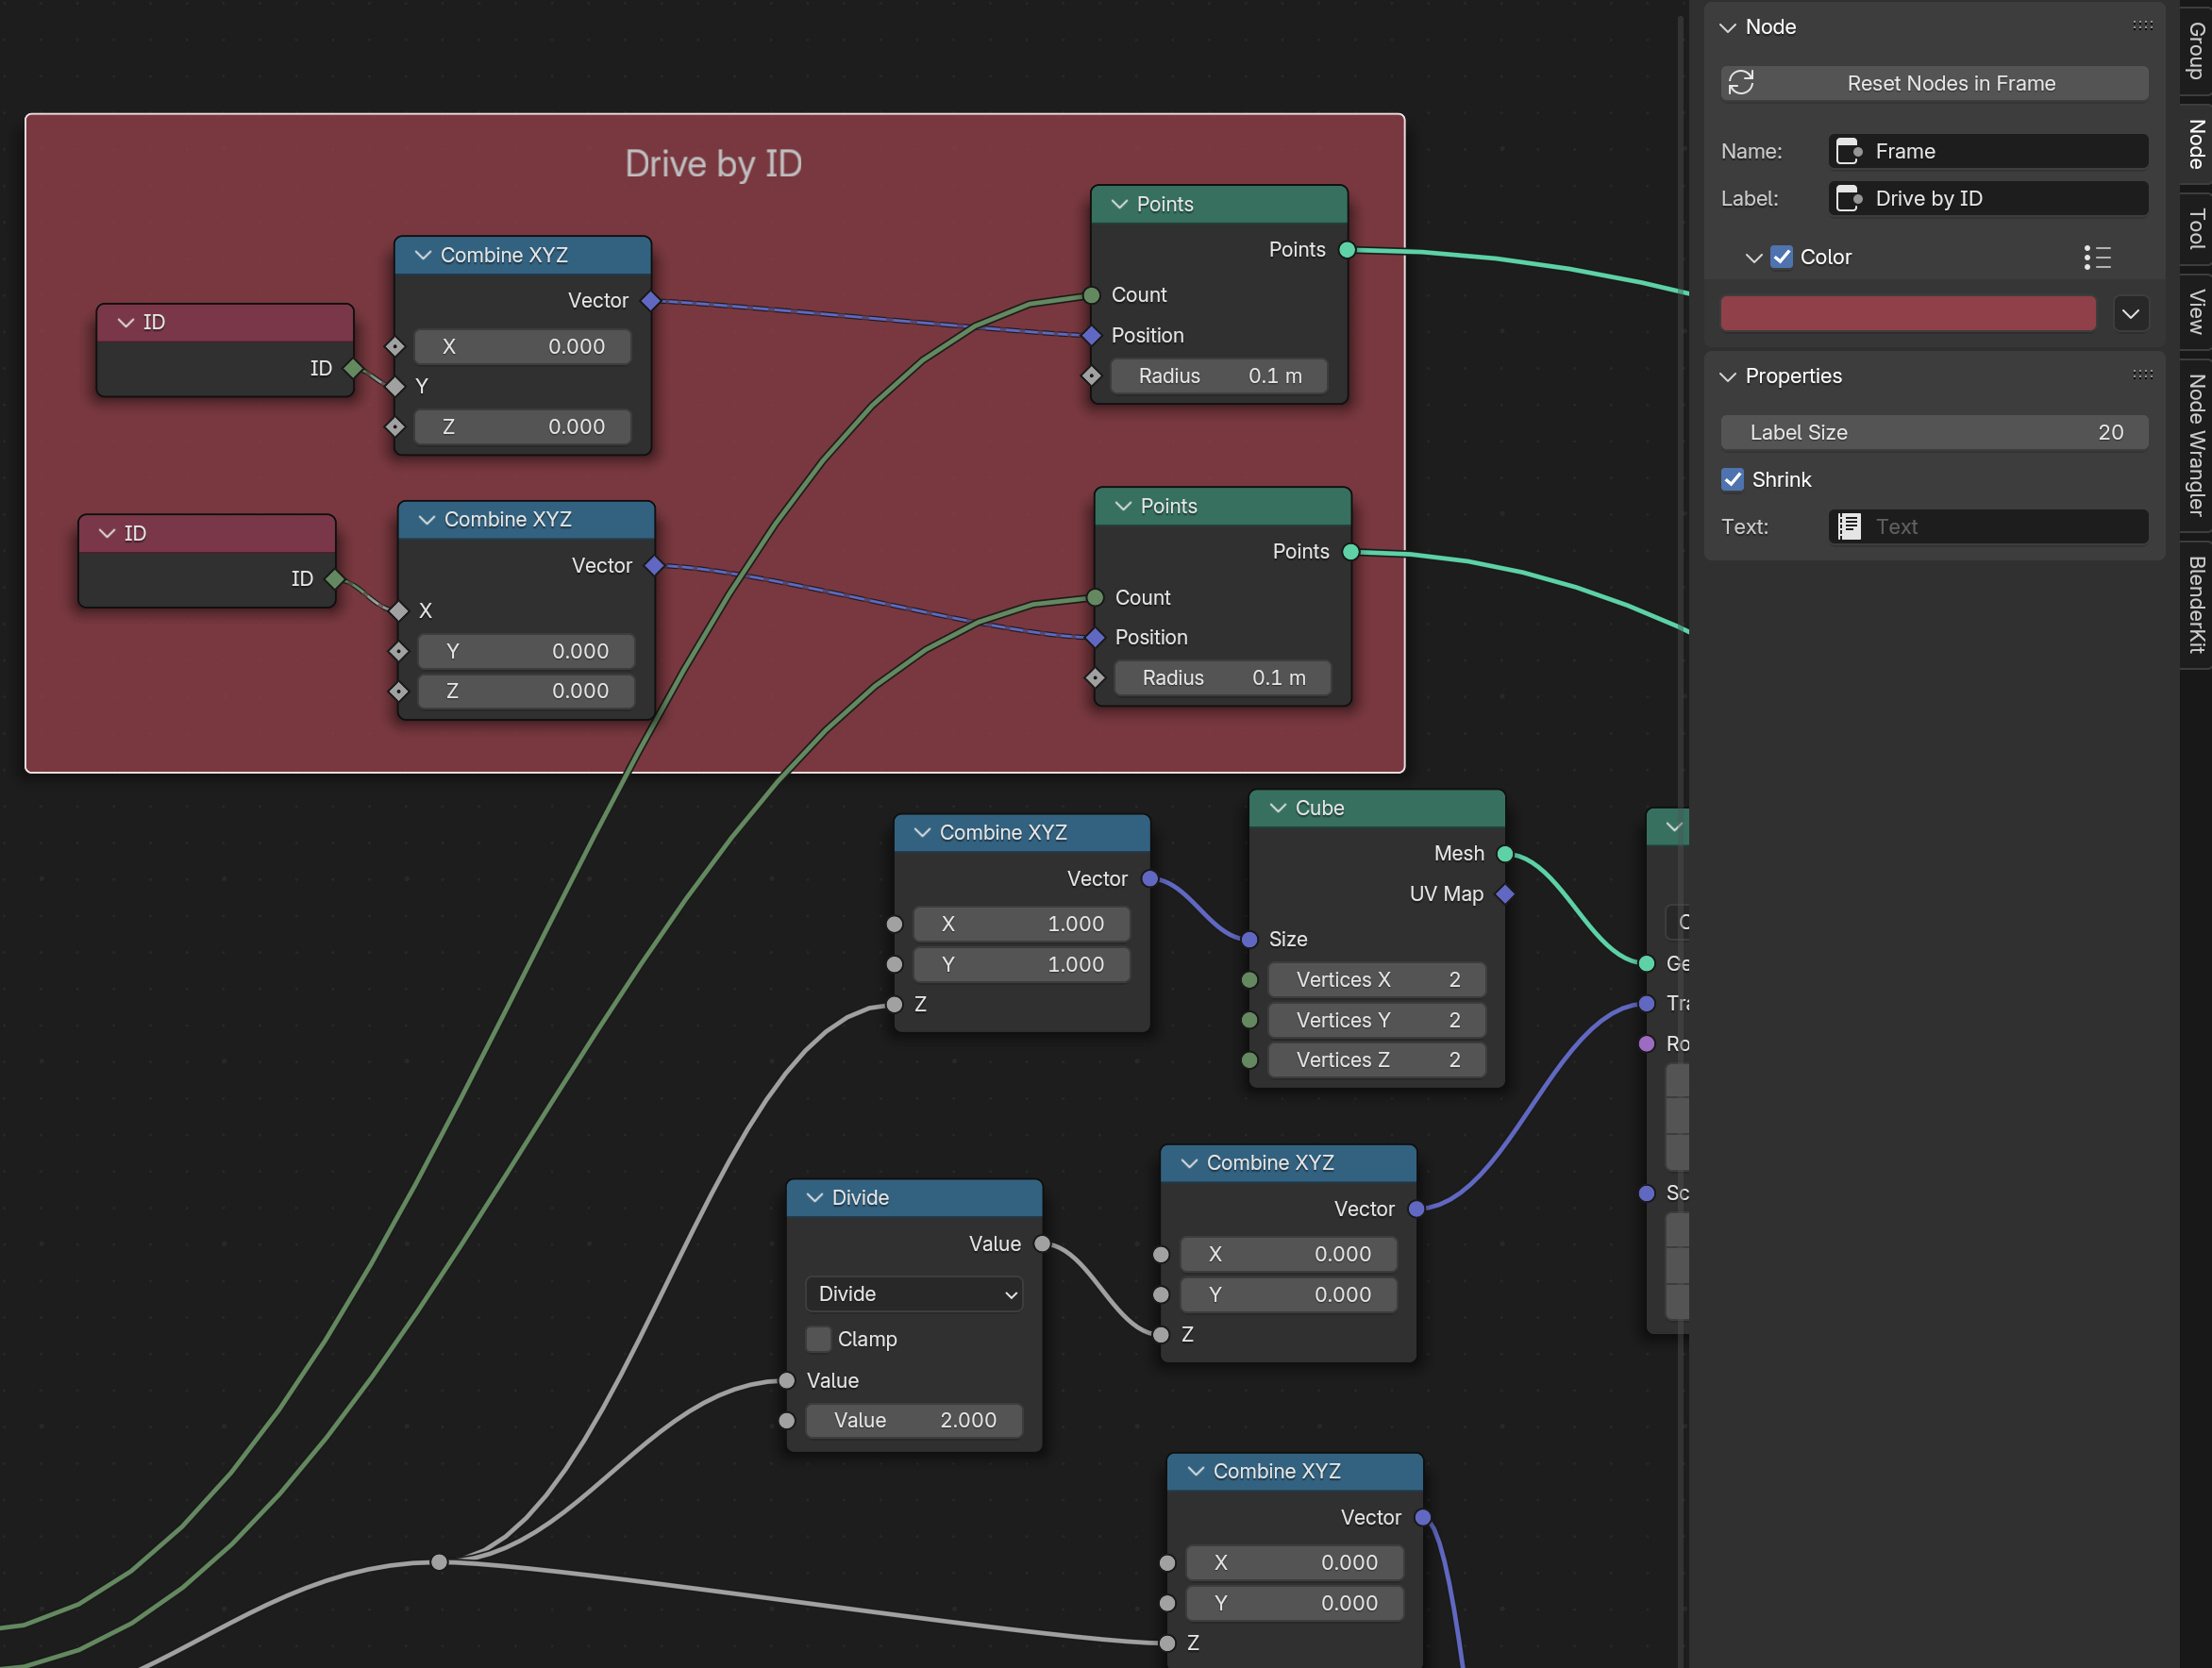Switch to the Group sidebar tab

click(2196, 51)
